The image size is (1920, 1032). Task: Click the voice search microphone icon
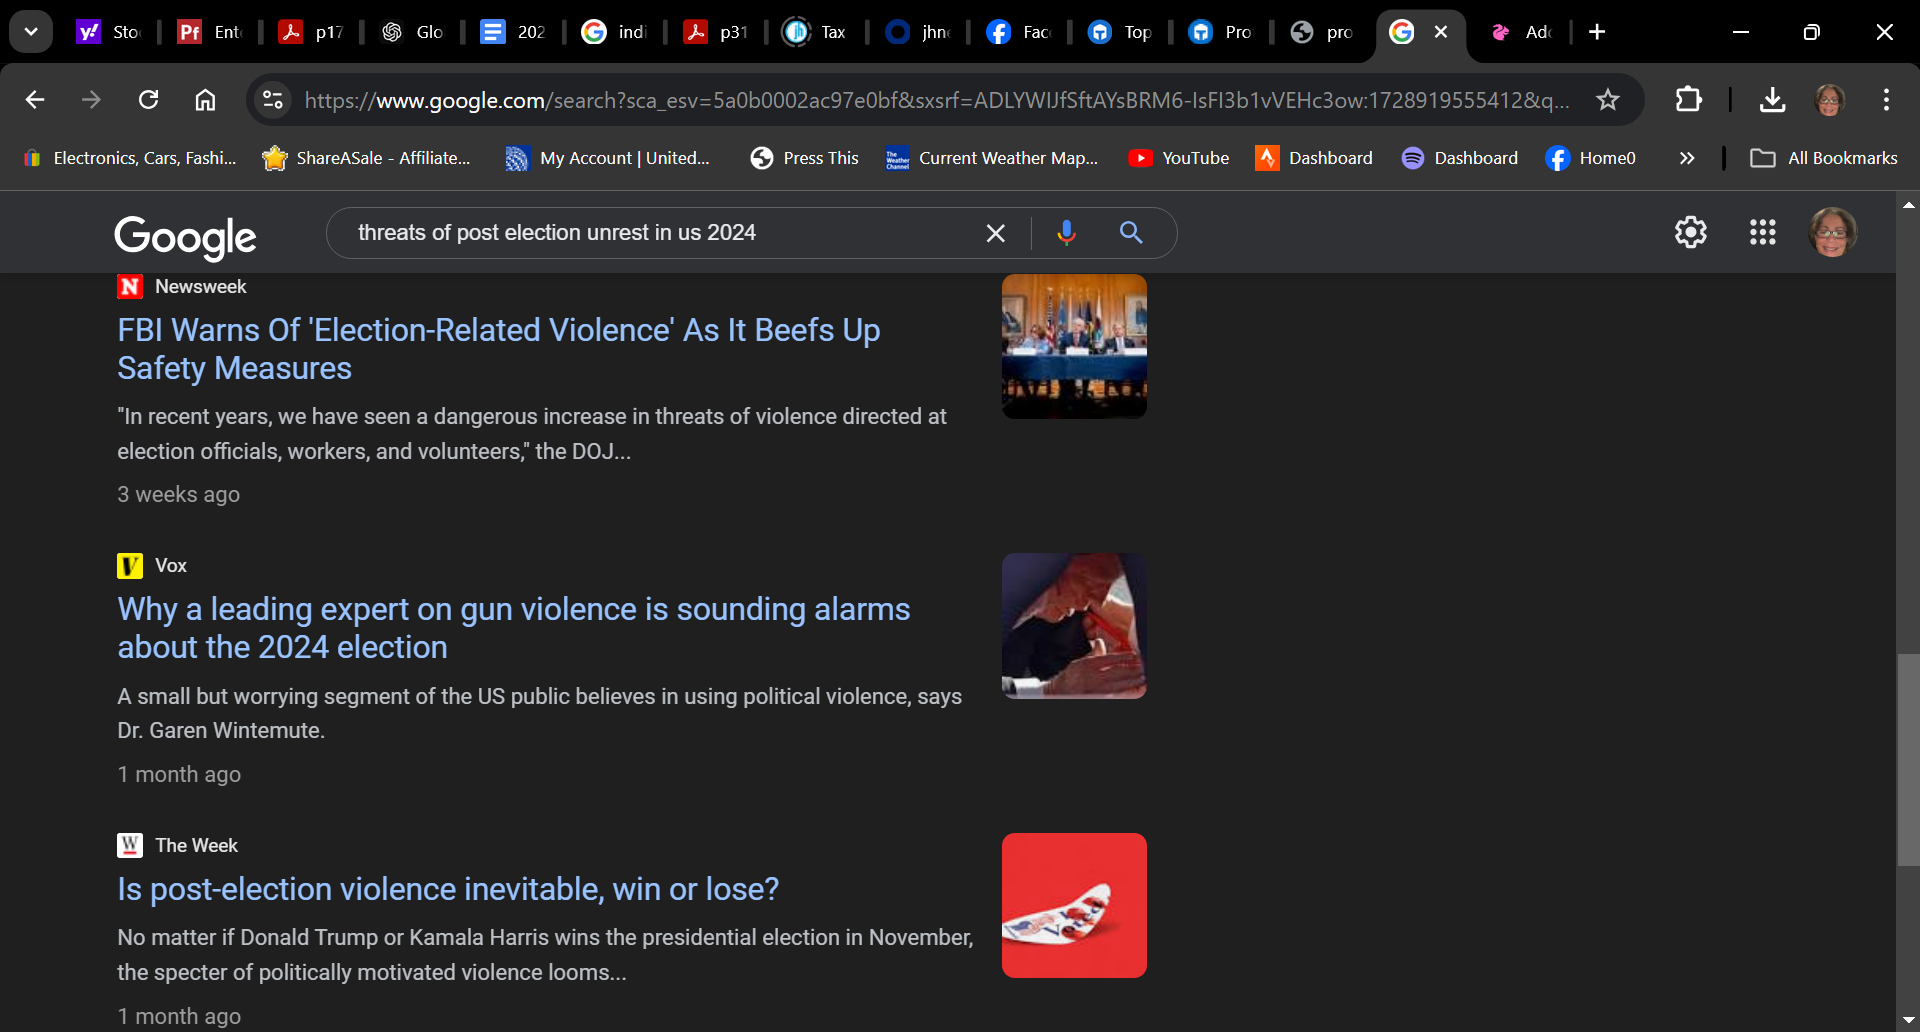click(x=1066, y=232)
